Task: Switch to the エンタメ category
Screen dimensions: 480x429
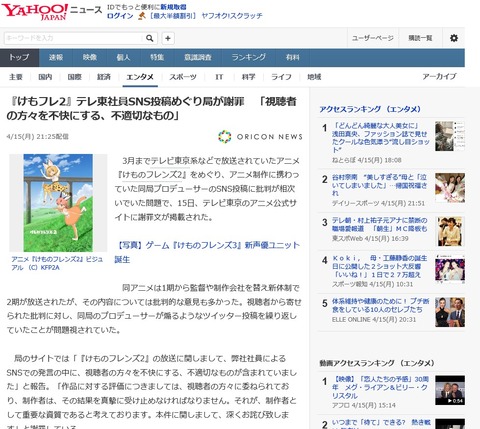Action: click(140, 77)
